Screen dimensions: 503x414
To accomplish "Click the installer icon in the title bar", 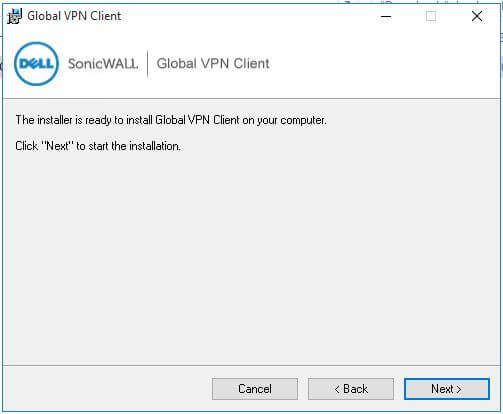I will [x=15, y=16].
